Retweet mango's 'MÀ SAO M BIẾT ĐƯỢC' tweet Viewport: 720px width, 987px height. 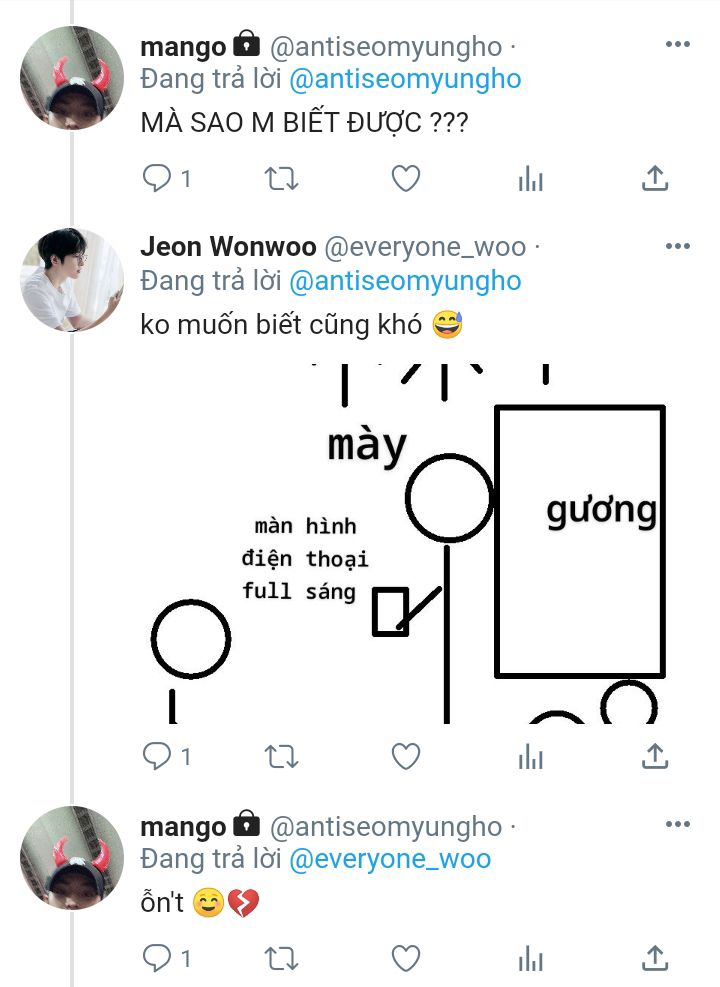pos(281,179)
